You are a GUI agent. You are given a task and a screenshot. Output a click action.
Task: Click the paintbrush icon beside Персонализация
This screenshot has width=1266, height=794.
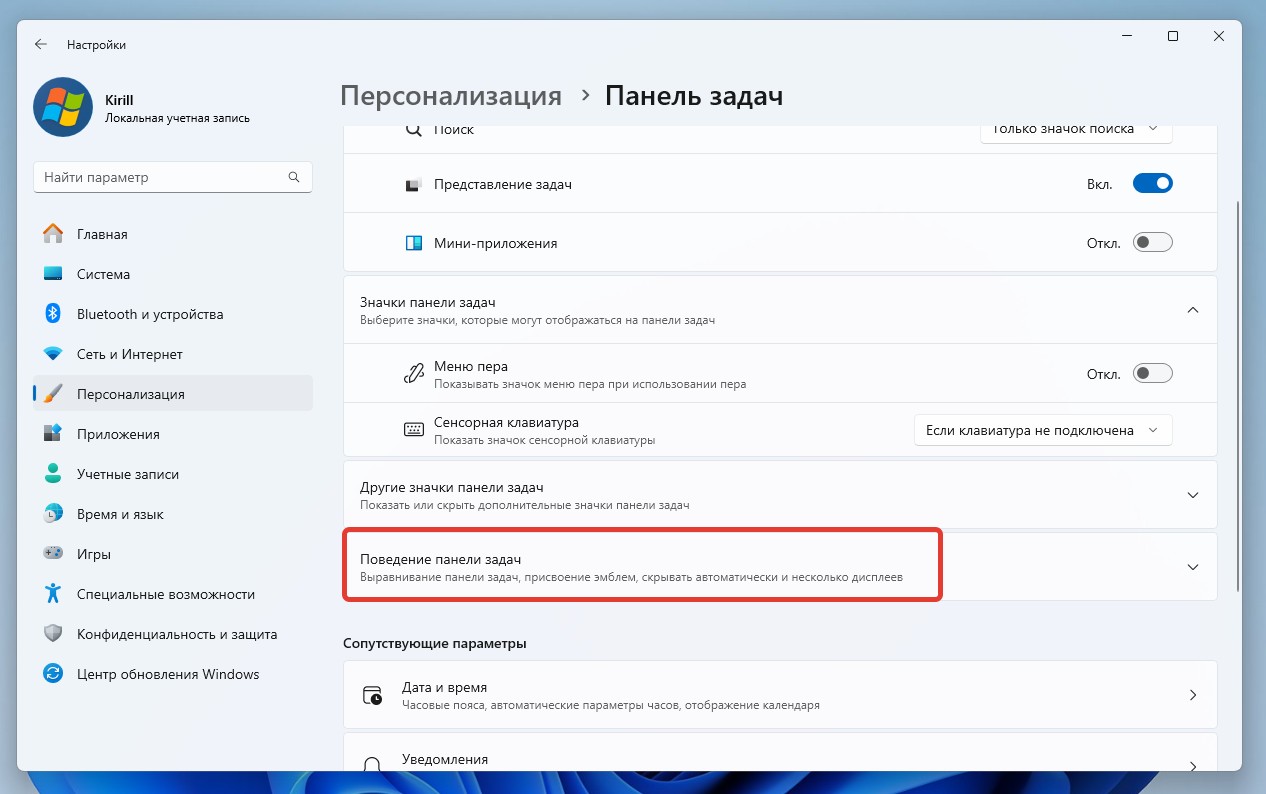54,394
